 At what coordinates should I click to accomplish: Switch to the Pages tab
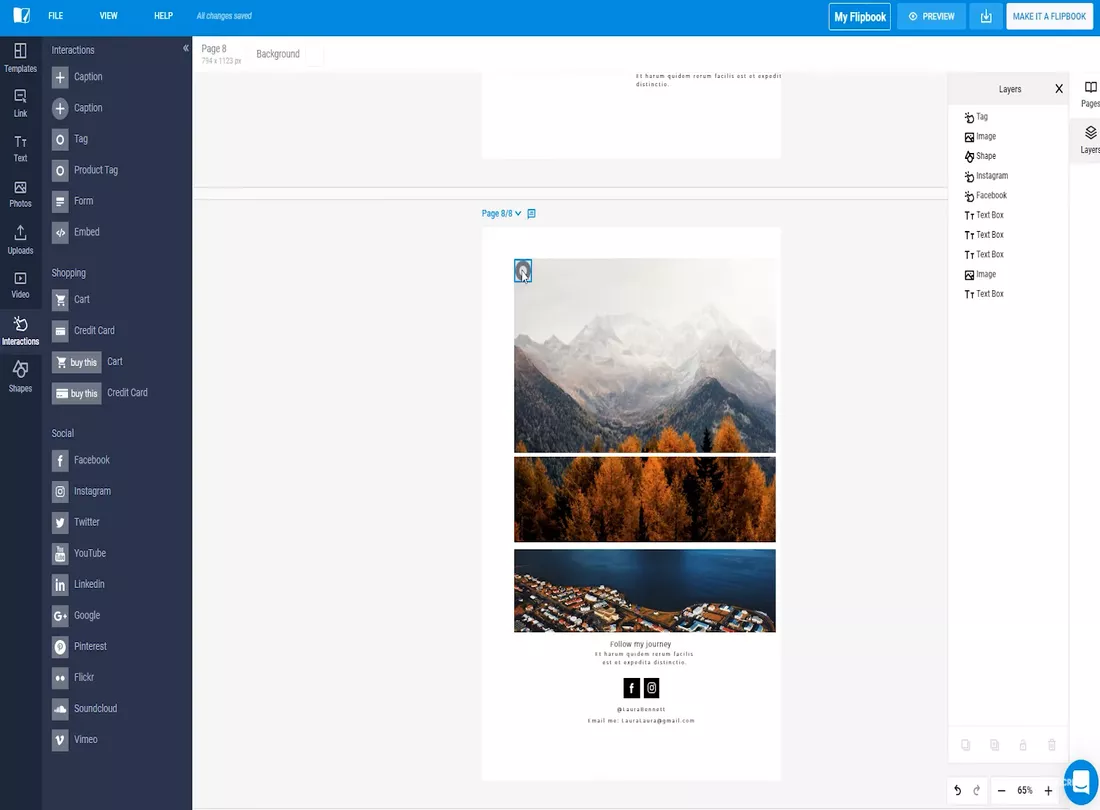[x=1090, y=94]
